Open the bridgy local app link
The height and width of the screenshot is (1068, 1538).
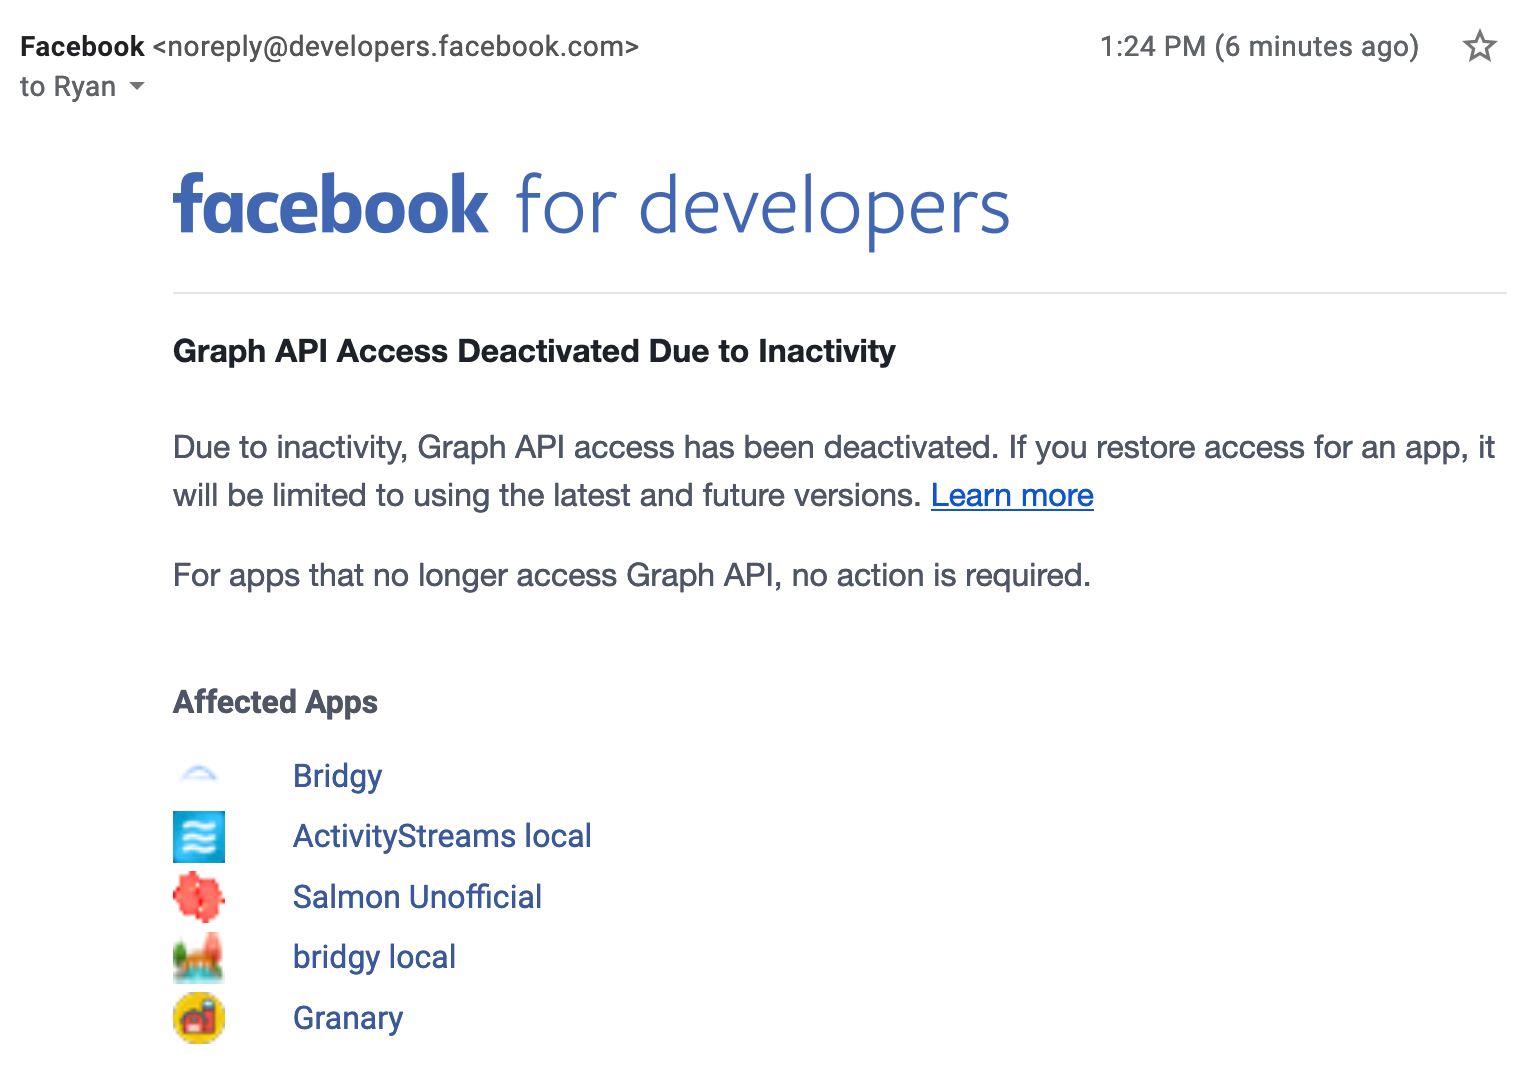click(x=374, y=957)
